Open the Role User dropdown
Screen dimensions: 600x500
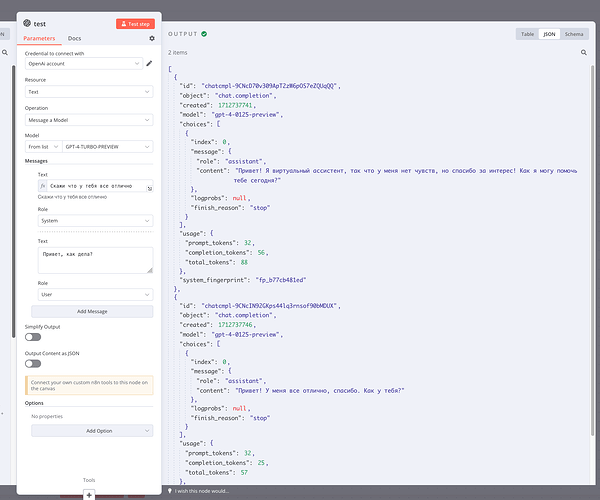tap(95, 295)
